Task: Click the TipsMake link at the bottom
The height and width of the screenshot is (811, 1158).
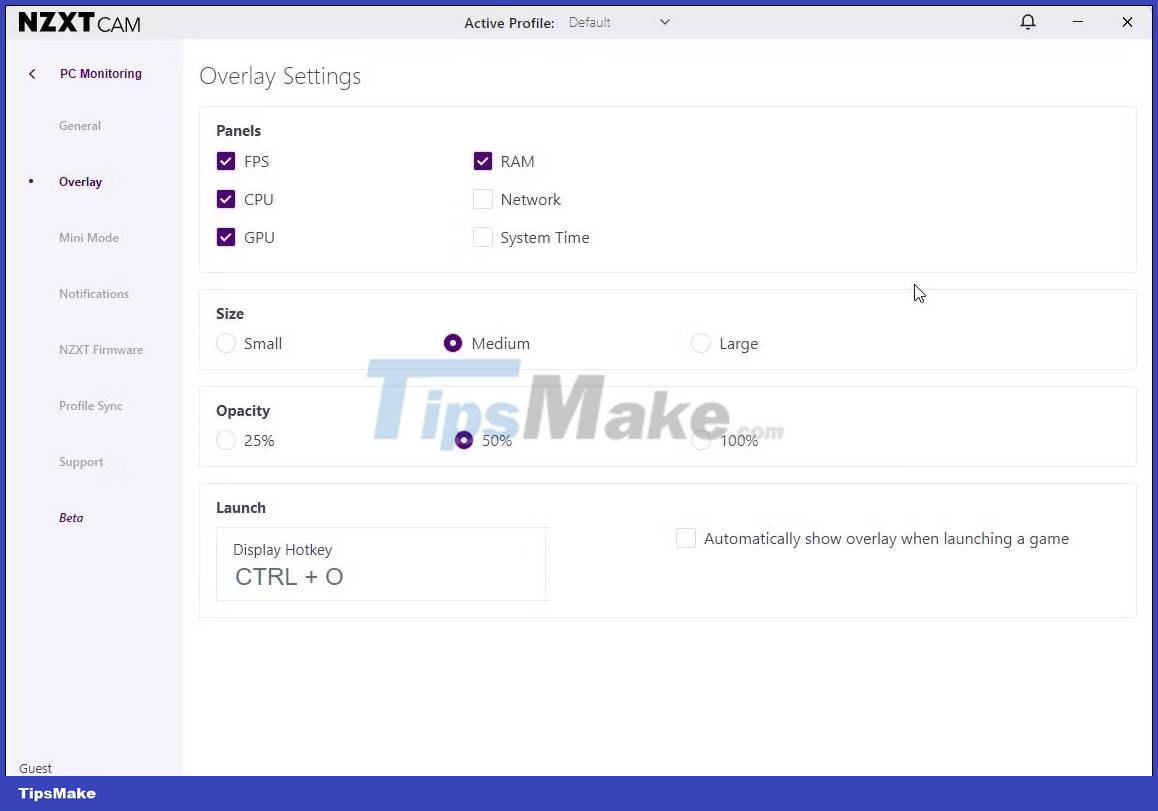Action: coord(56,793)
